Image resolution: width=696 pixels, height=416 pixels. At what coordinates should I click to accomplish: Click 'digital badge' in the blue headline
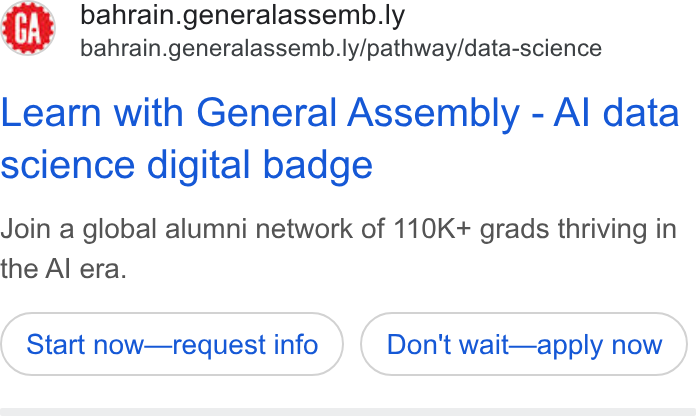(260, 166)
